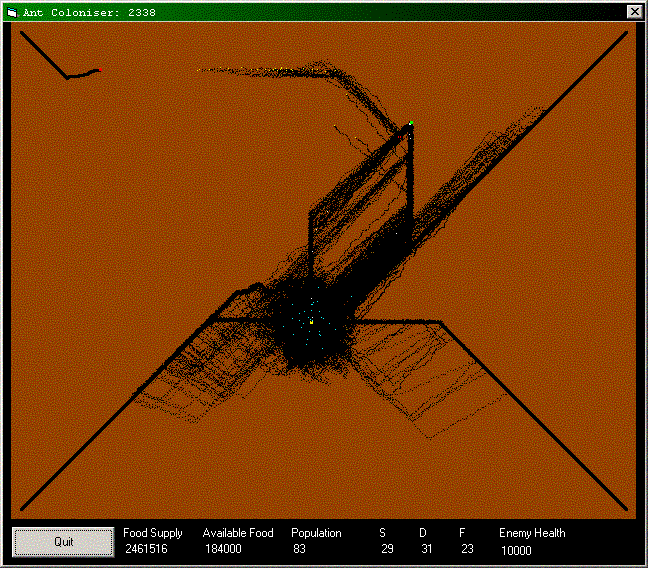Click the F value 23

[467, 549]
